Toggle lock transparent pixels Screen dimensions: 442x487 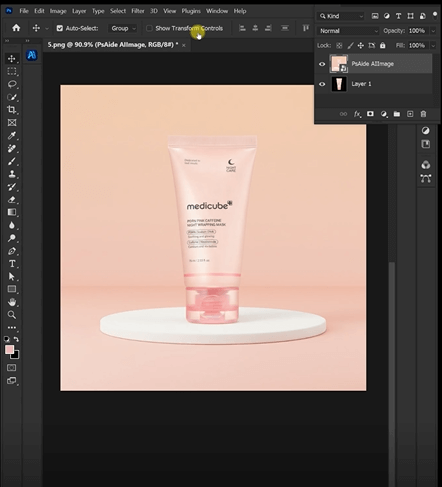(x=339, y=45)
